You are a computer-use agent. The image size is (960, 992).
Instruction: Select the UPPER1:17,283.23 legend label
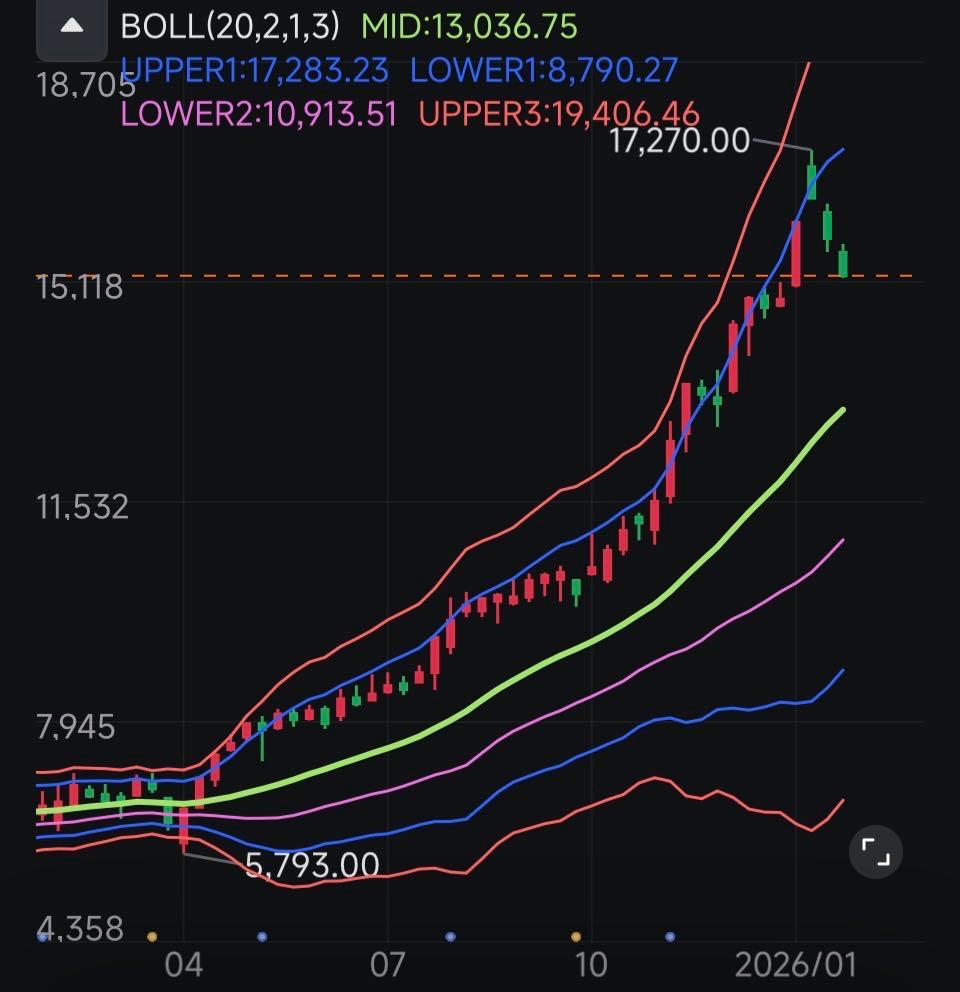pyautogui.click(x=254, y=70)
